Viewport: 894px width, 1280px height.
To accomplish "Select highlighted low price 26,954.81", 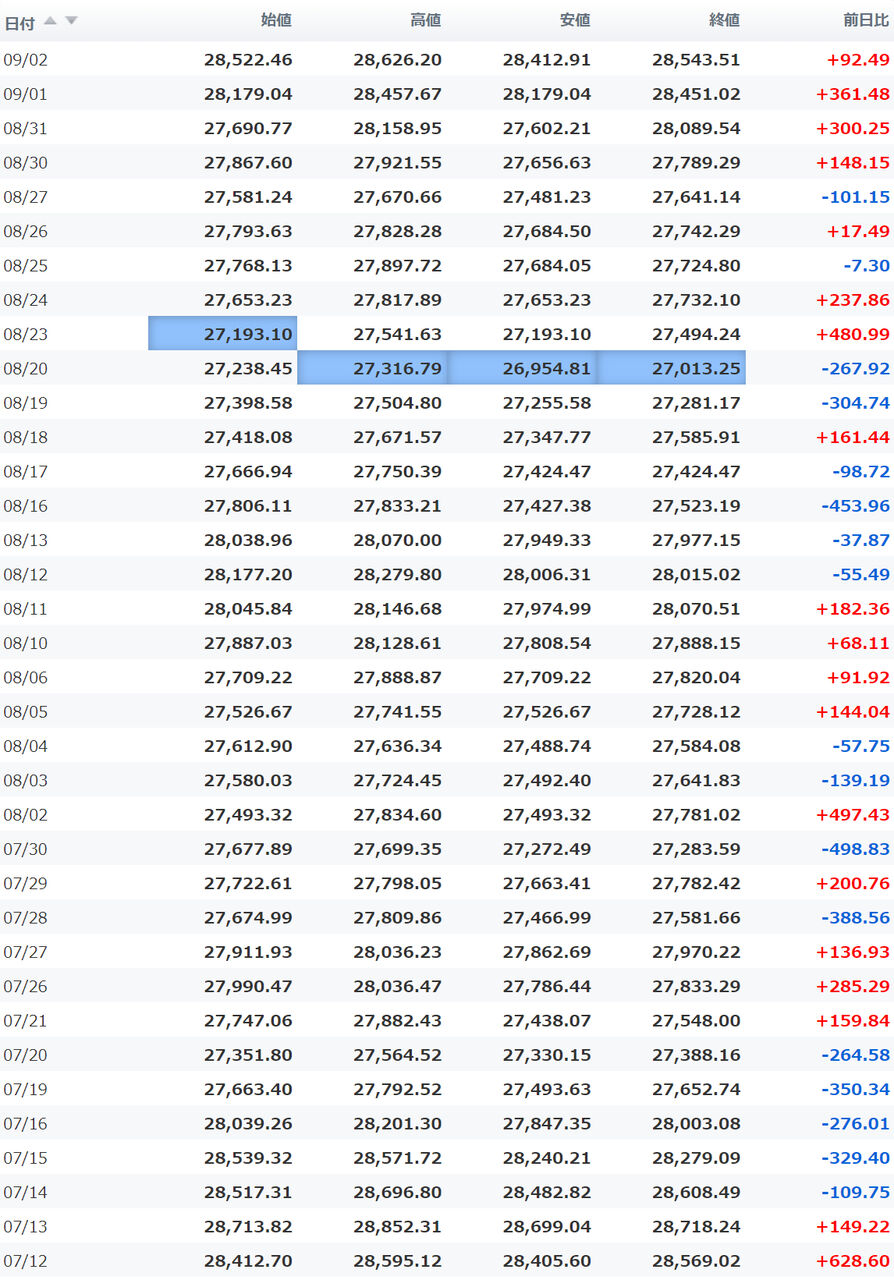I will [521, 368].
